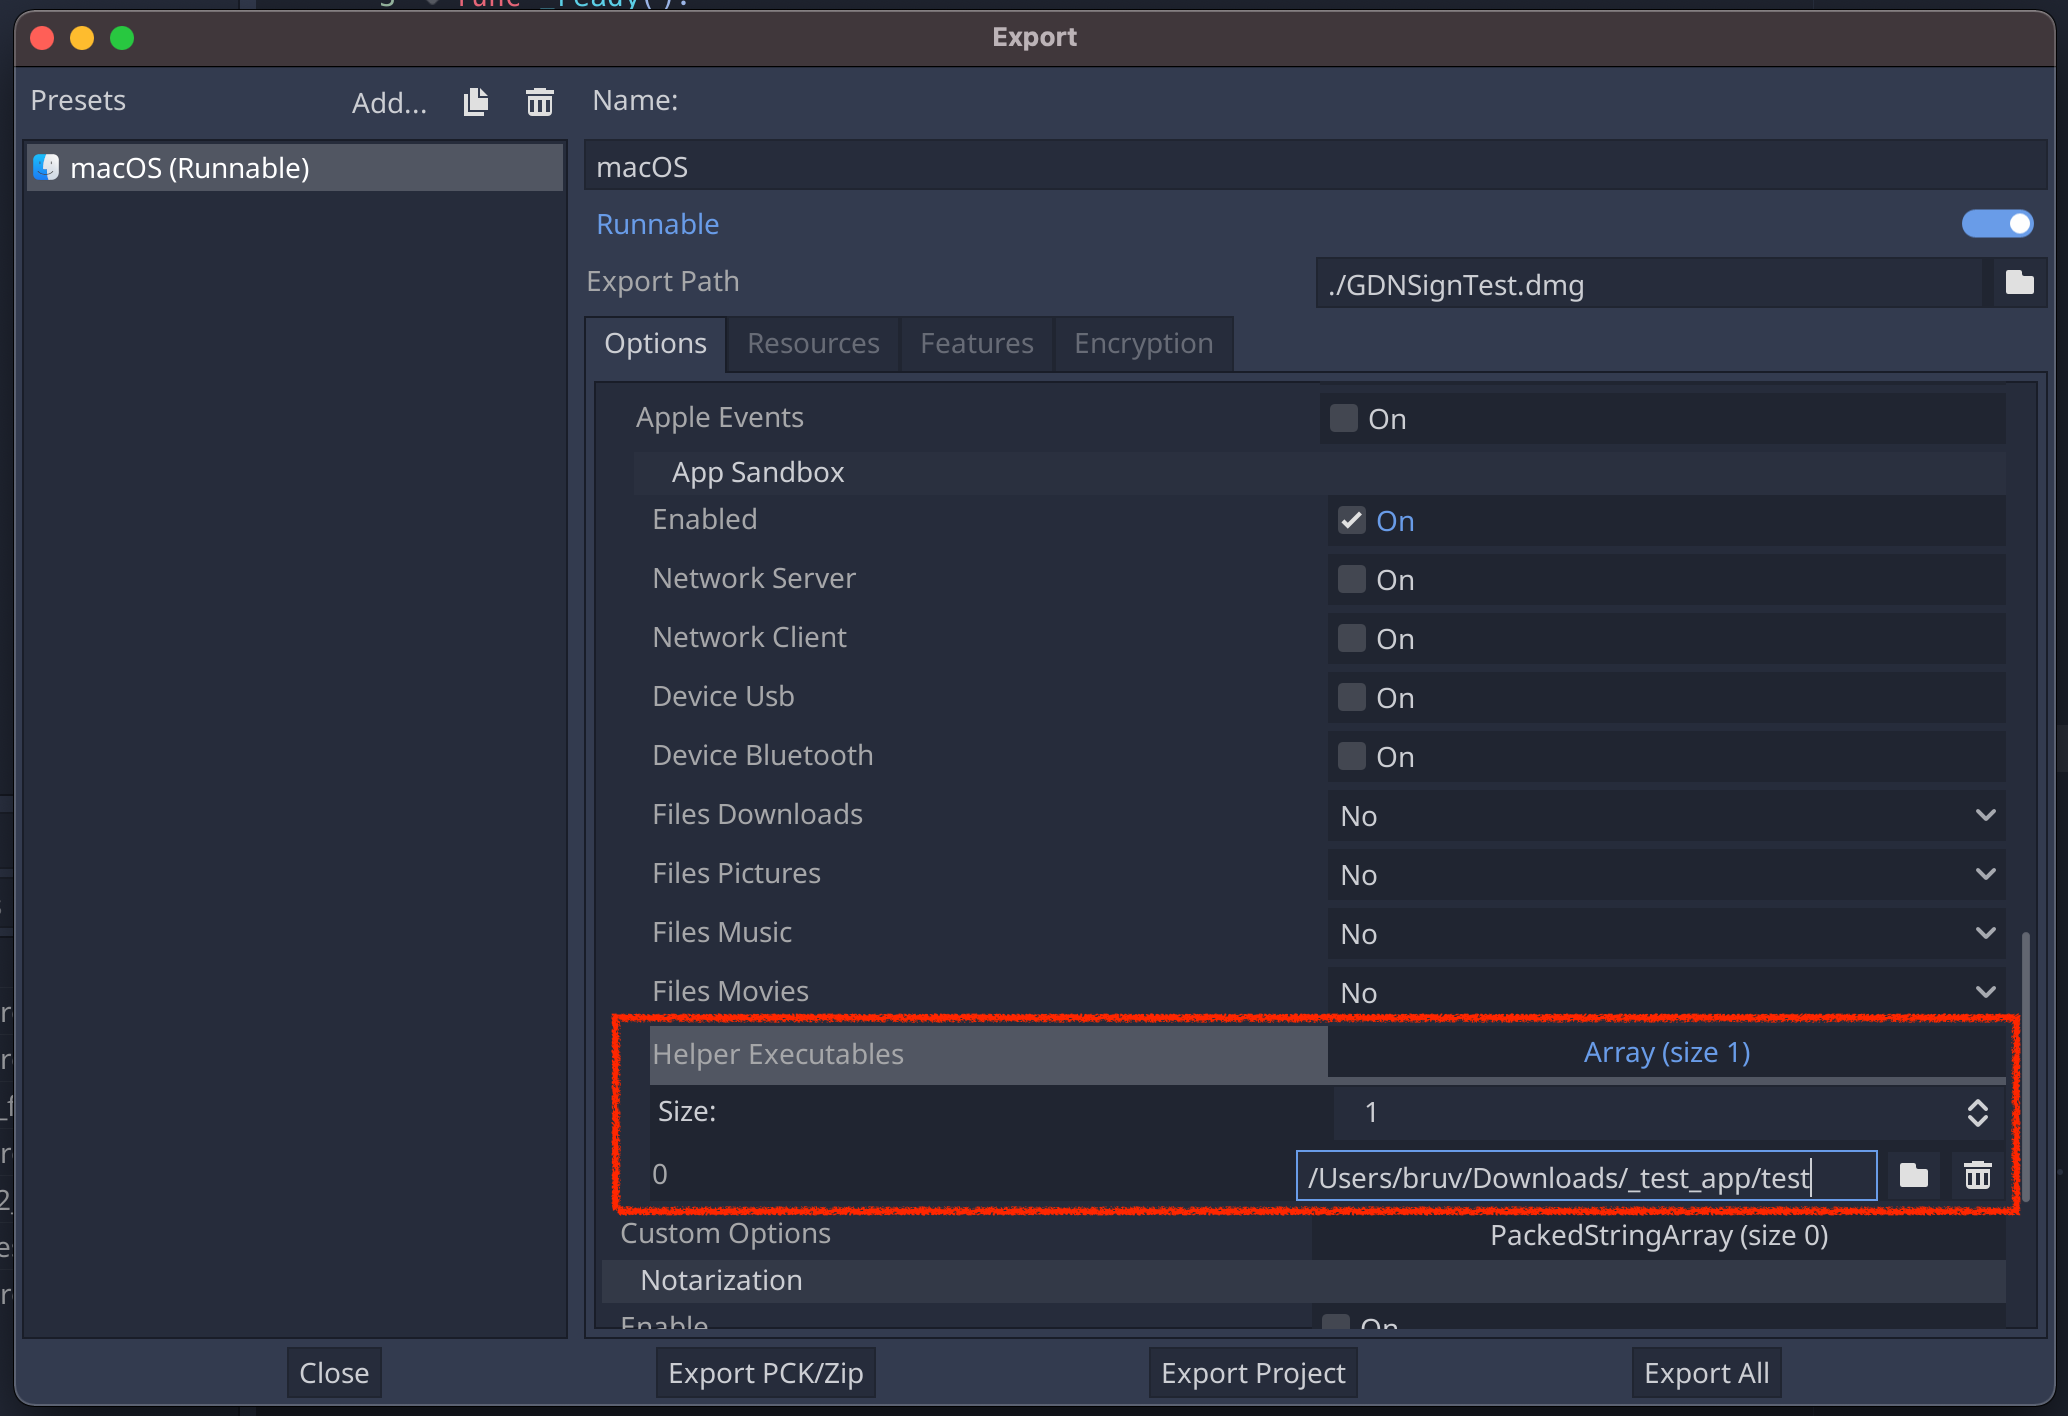Click Add... to create a new preset
Image resolution: width=2068 pixels, height=1416 pixels.
(x=389, y=101)
